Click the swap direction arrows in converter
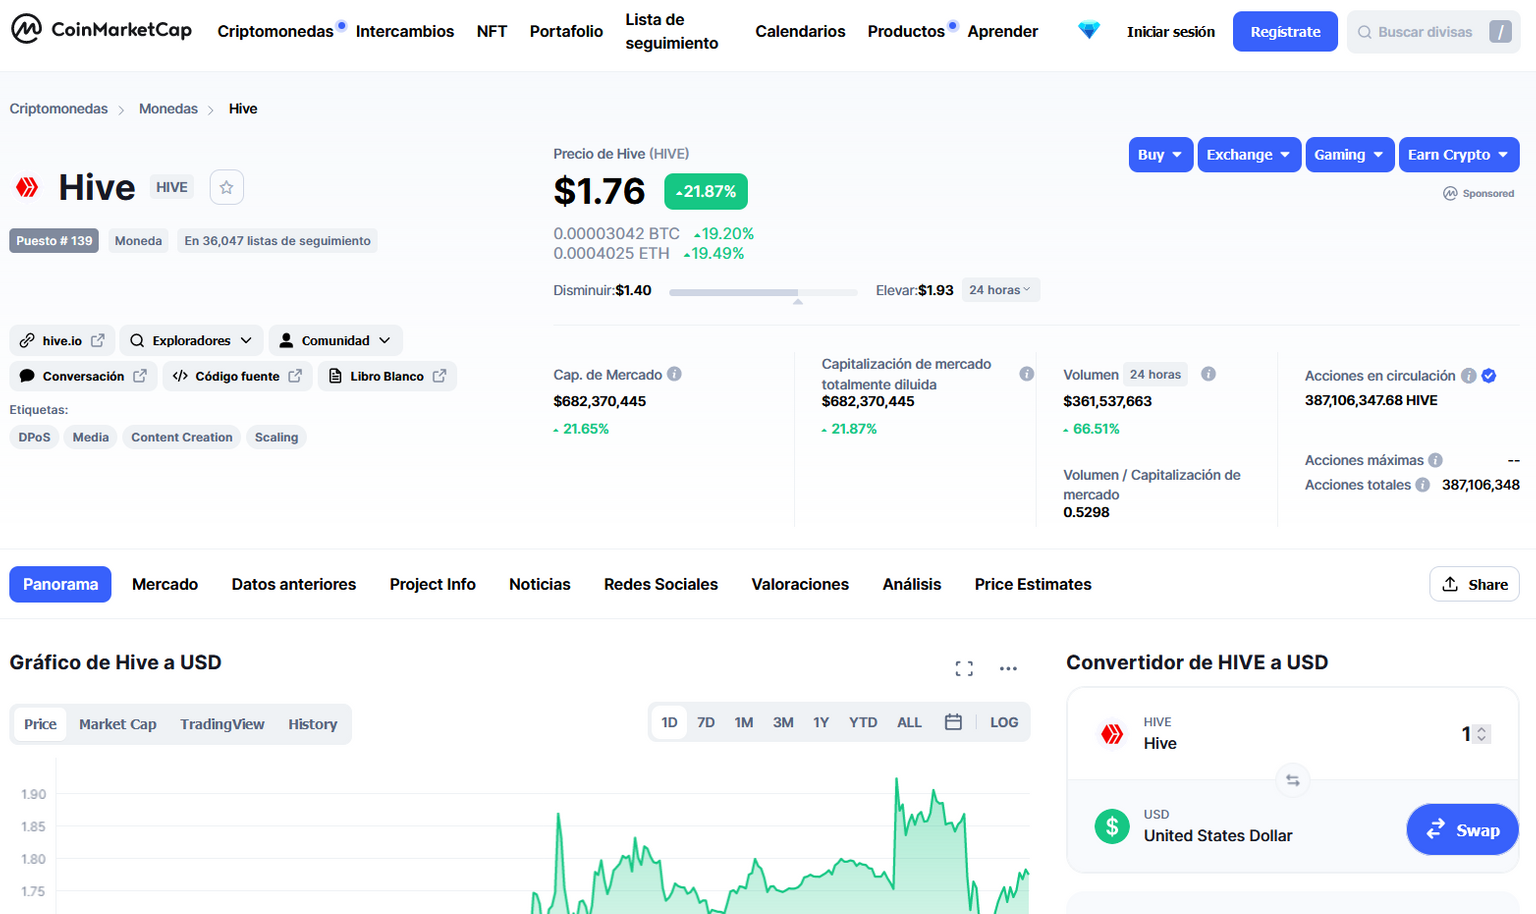 (x=1292, y=780)
